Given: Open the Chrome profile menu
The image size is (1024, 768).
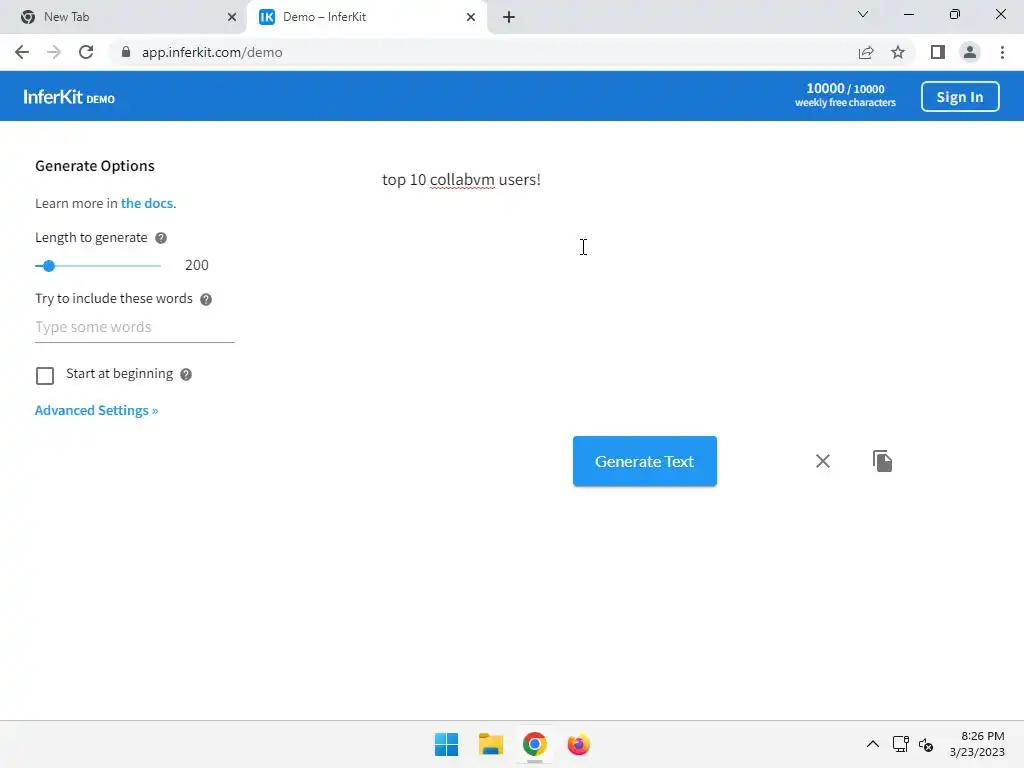Looking at the screenshot, I should pos(970,52).
